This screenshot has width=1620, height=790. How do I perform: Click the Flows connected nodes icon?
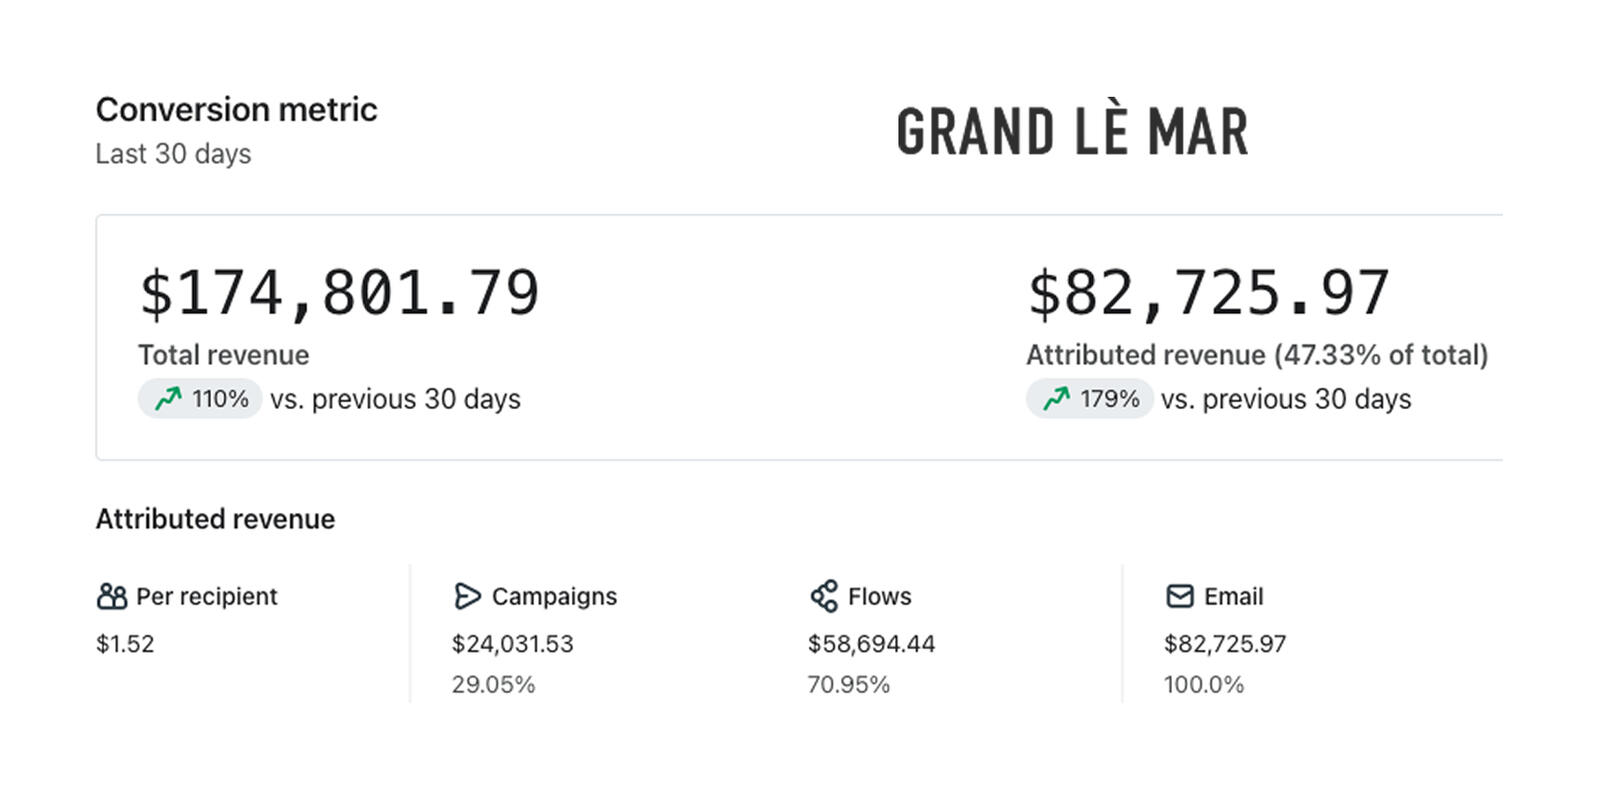(x=824, y=597)
